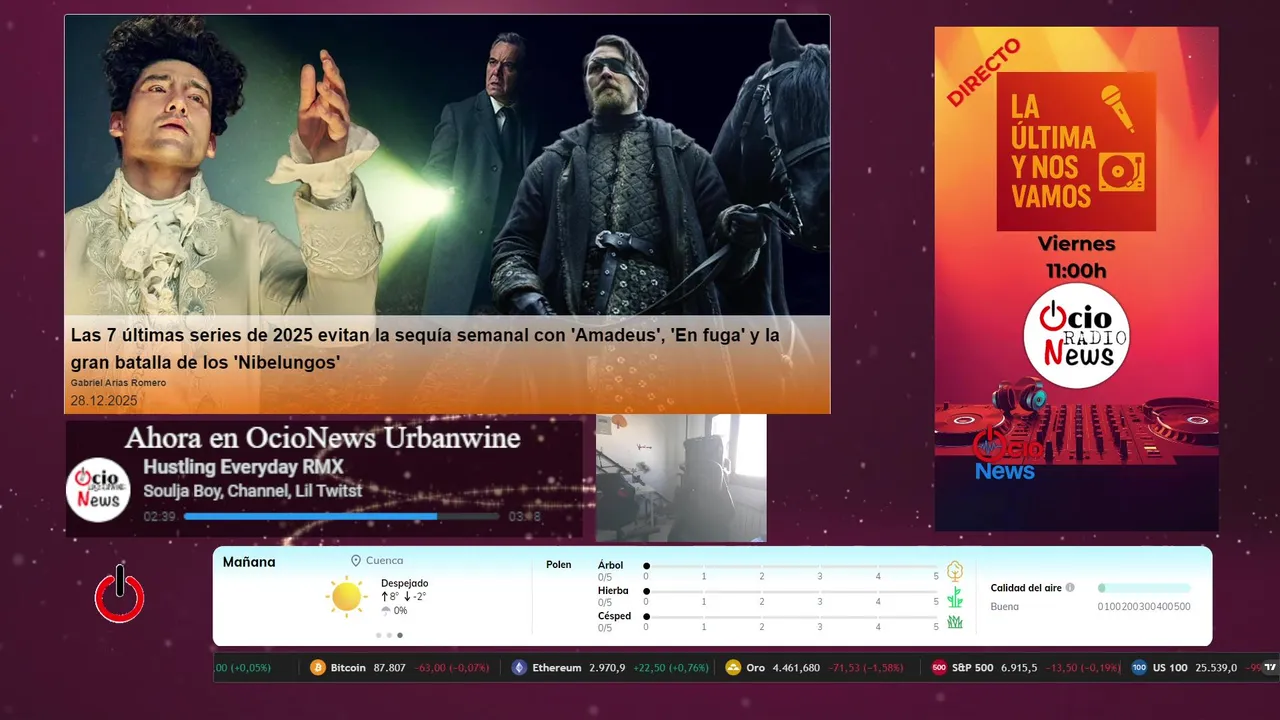Click author name Gabriel Arias Romero
The height and width of the screenshot is (720, 1280).
118,383
